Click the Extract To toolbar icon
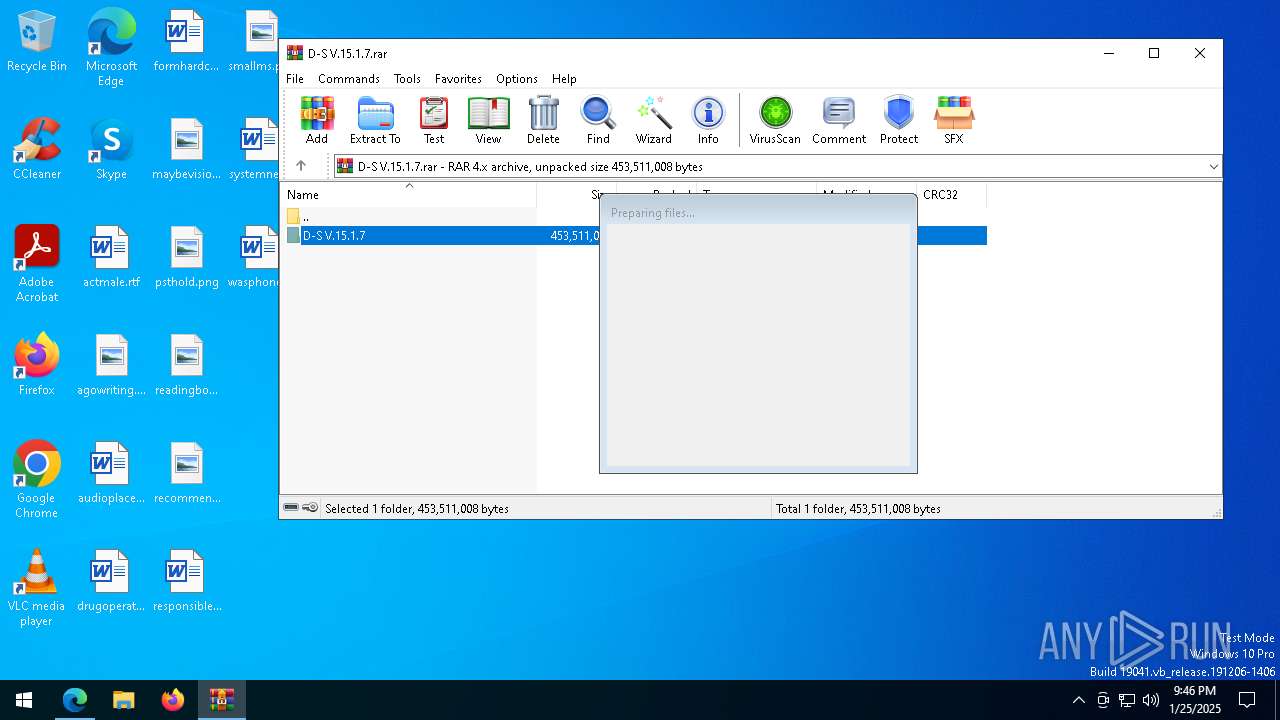 coord(375,121)
